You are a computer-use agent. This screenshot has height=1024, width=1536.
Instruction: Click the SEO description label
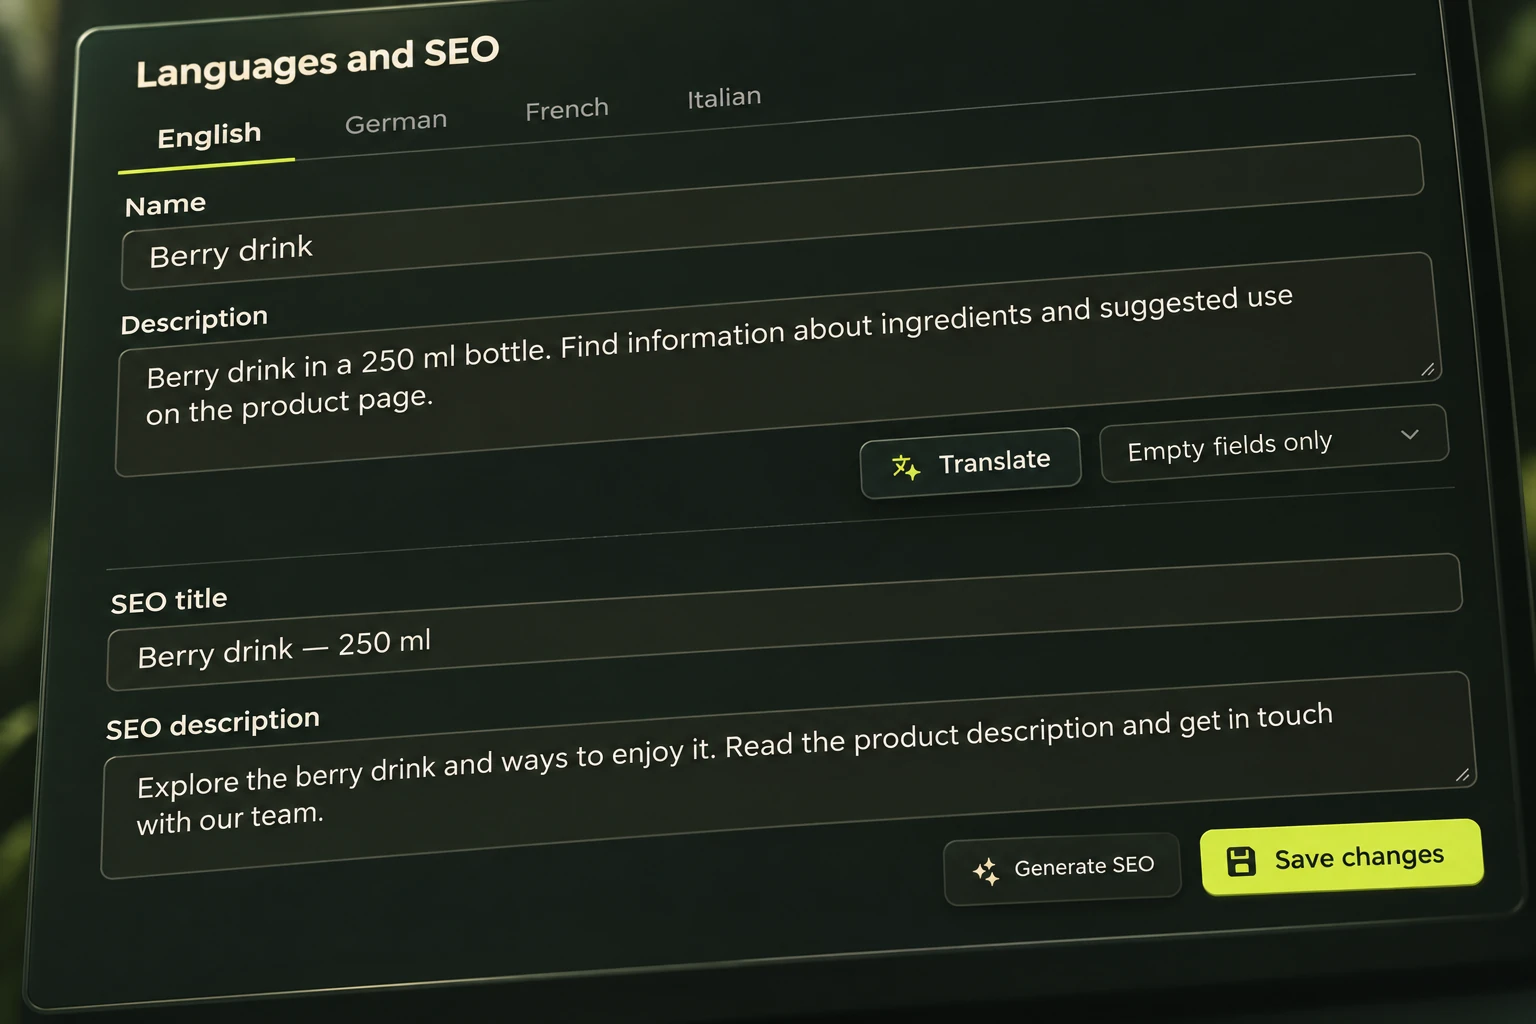click(x=213, y=724)
